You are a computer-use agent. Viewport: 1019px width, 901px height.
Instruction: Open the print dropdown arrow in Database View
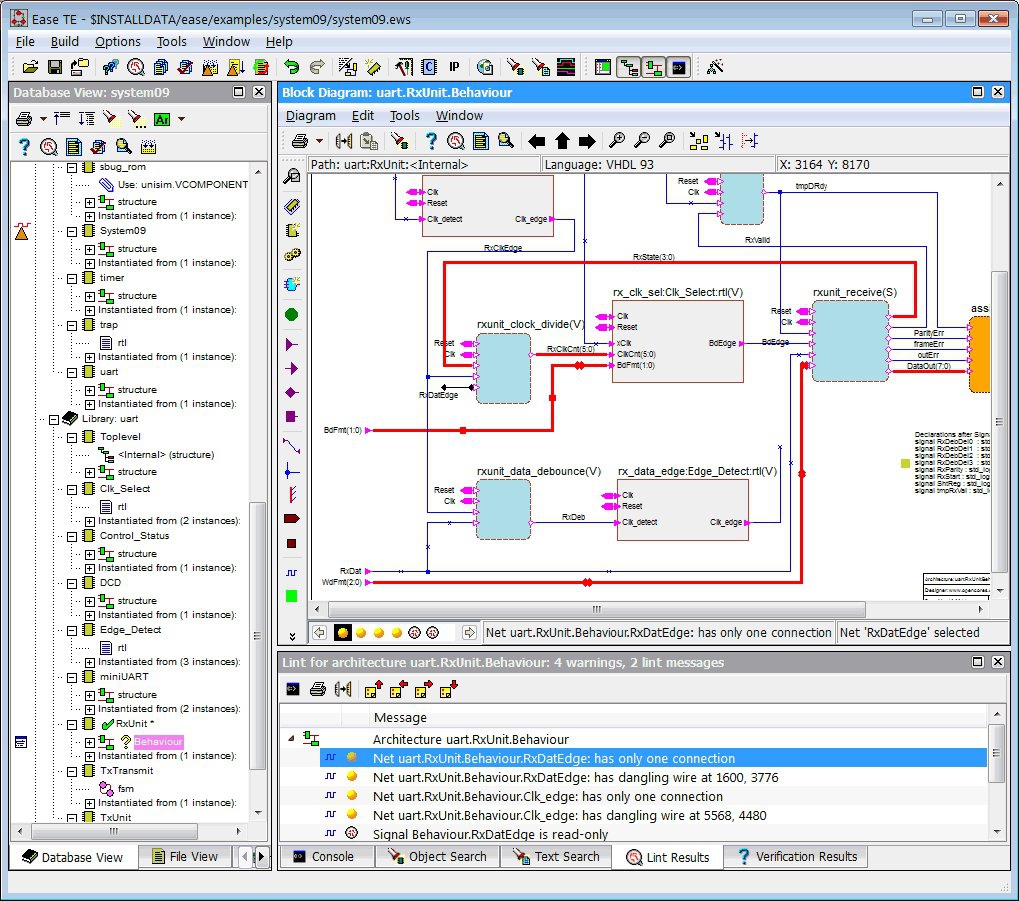coord(43,119)
